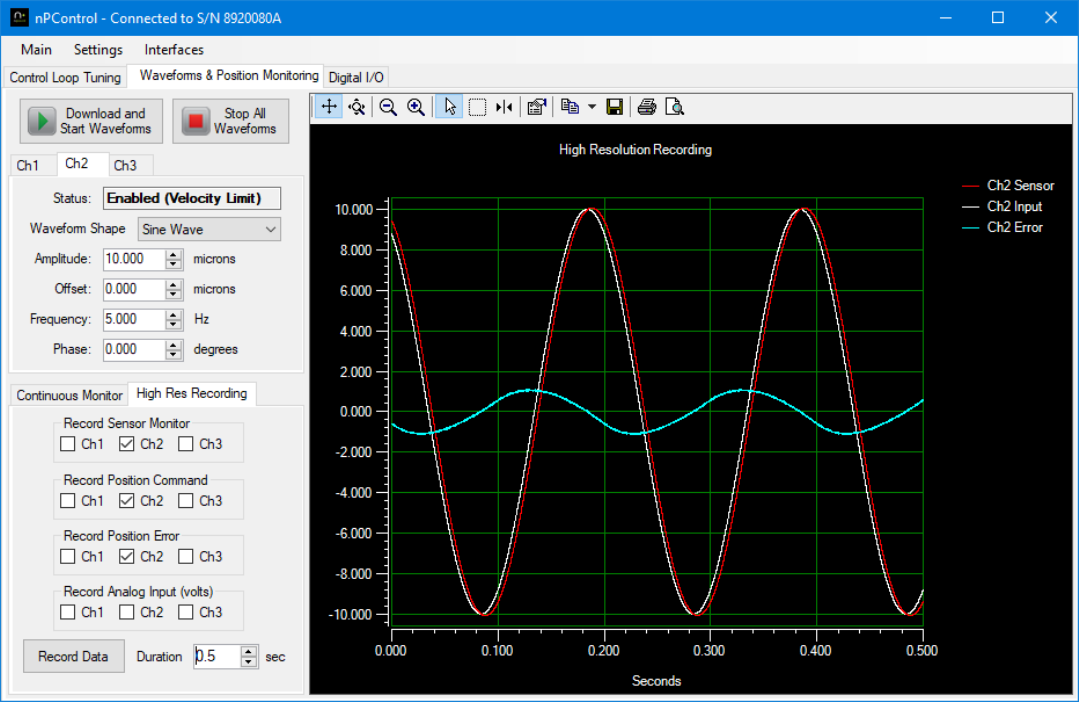
Task: Click the Frequency value input field
Action: point(134,320)
